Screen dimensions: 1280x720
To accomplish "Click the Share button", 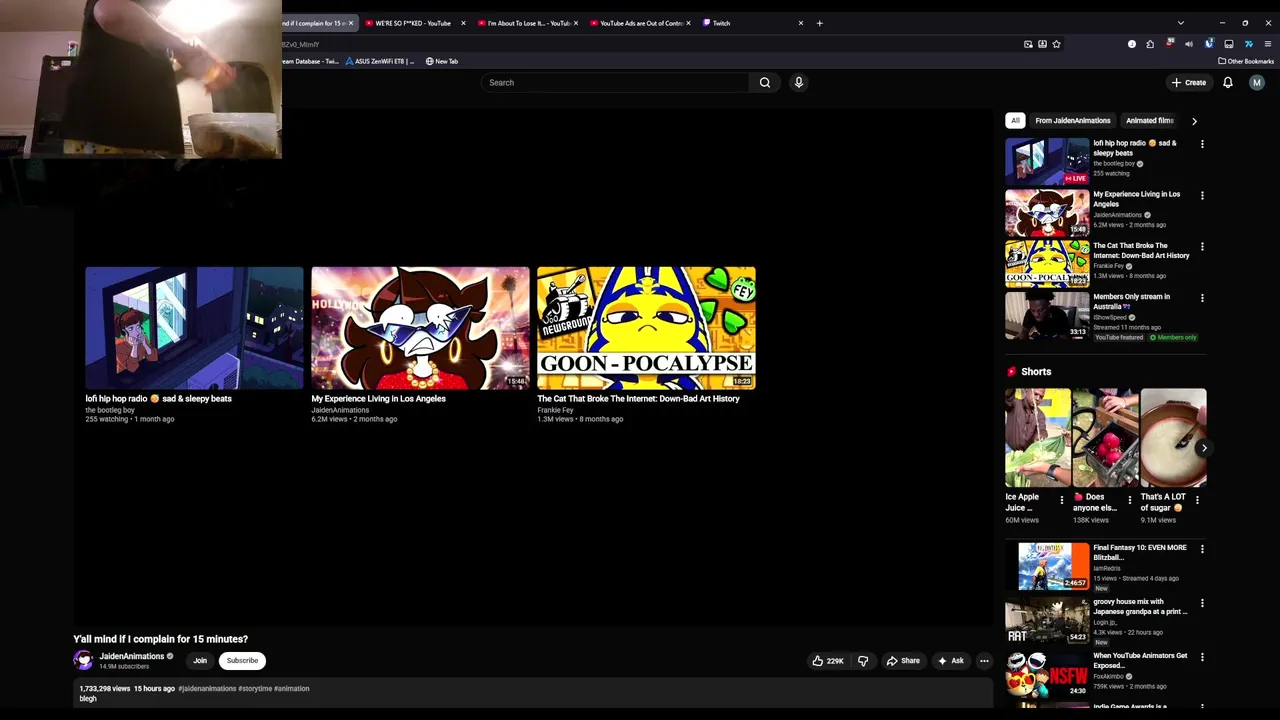I will pyautogui.click(x=903, y=660).
